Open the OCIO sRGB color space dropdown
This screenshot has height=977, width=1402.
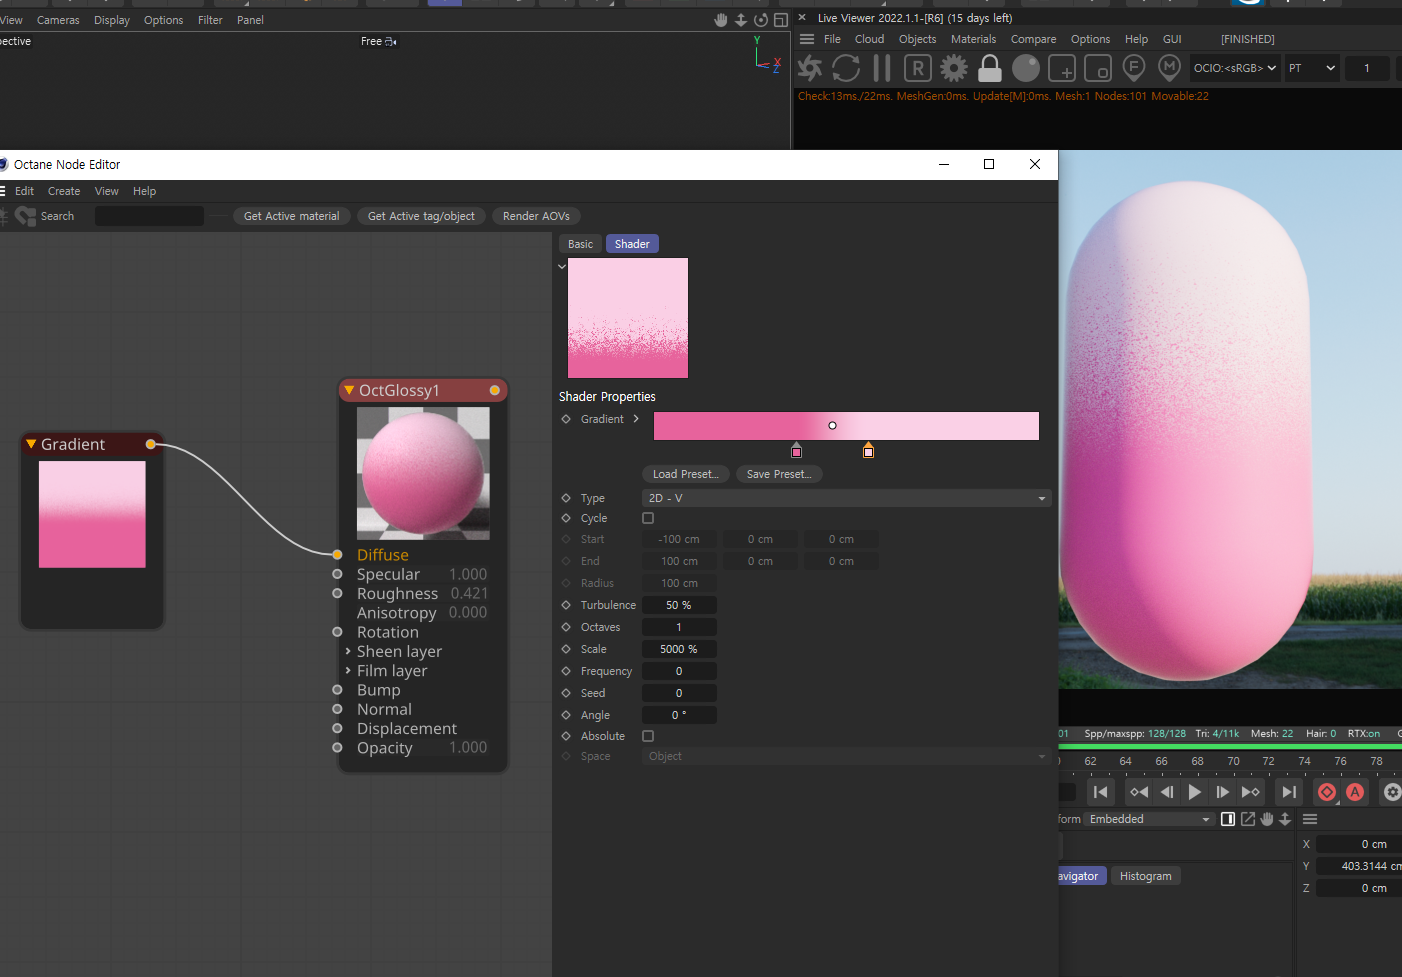point(1235,68)
